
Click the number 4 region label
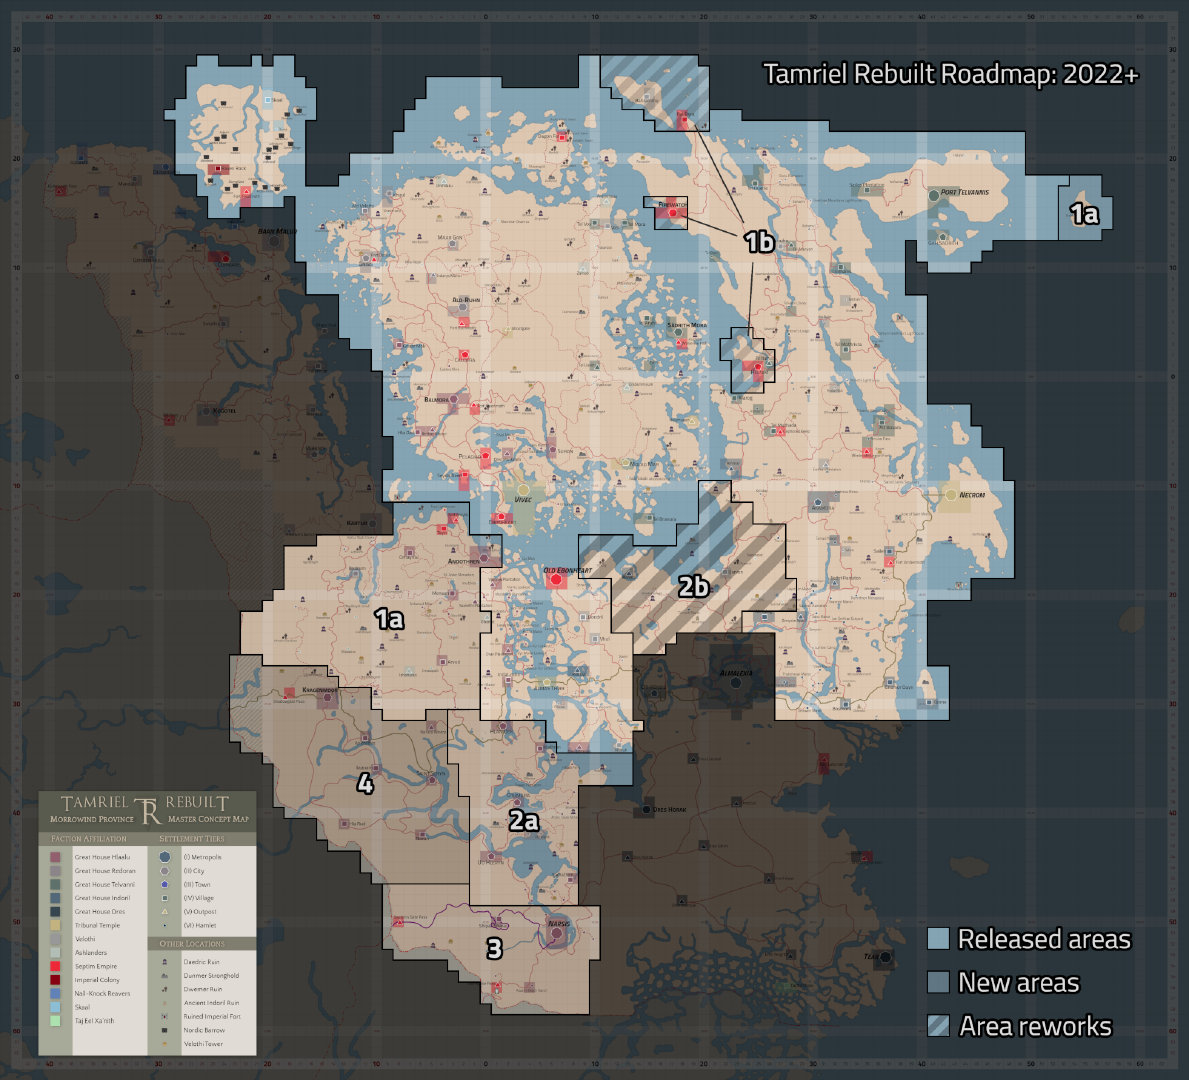[365, 783]
